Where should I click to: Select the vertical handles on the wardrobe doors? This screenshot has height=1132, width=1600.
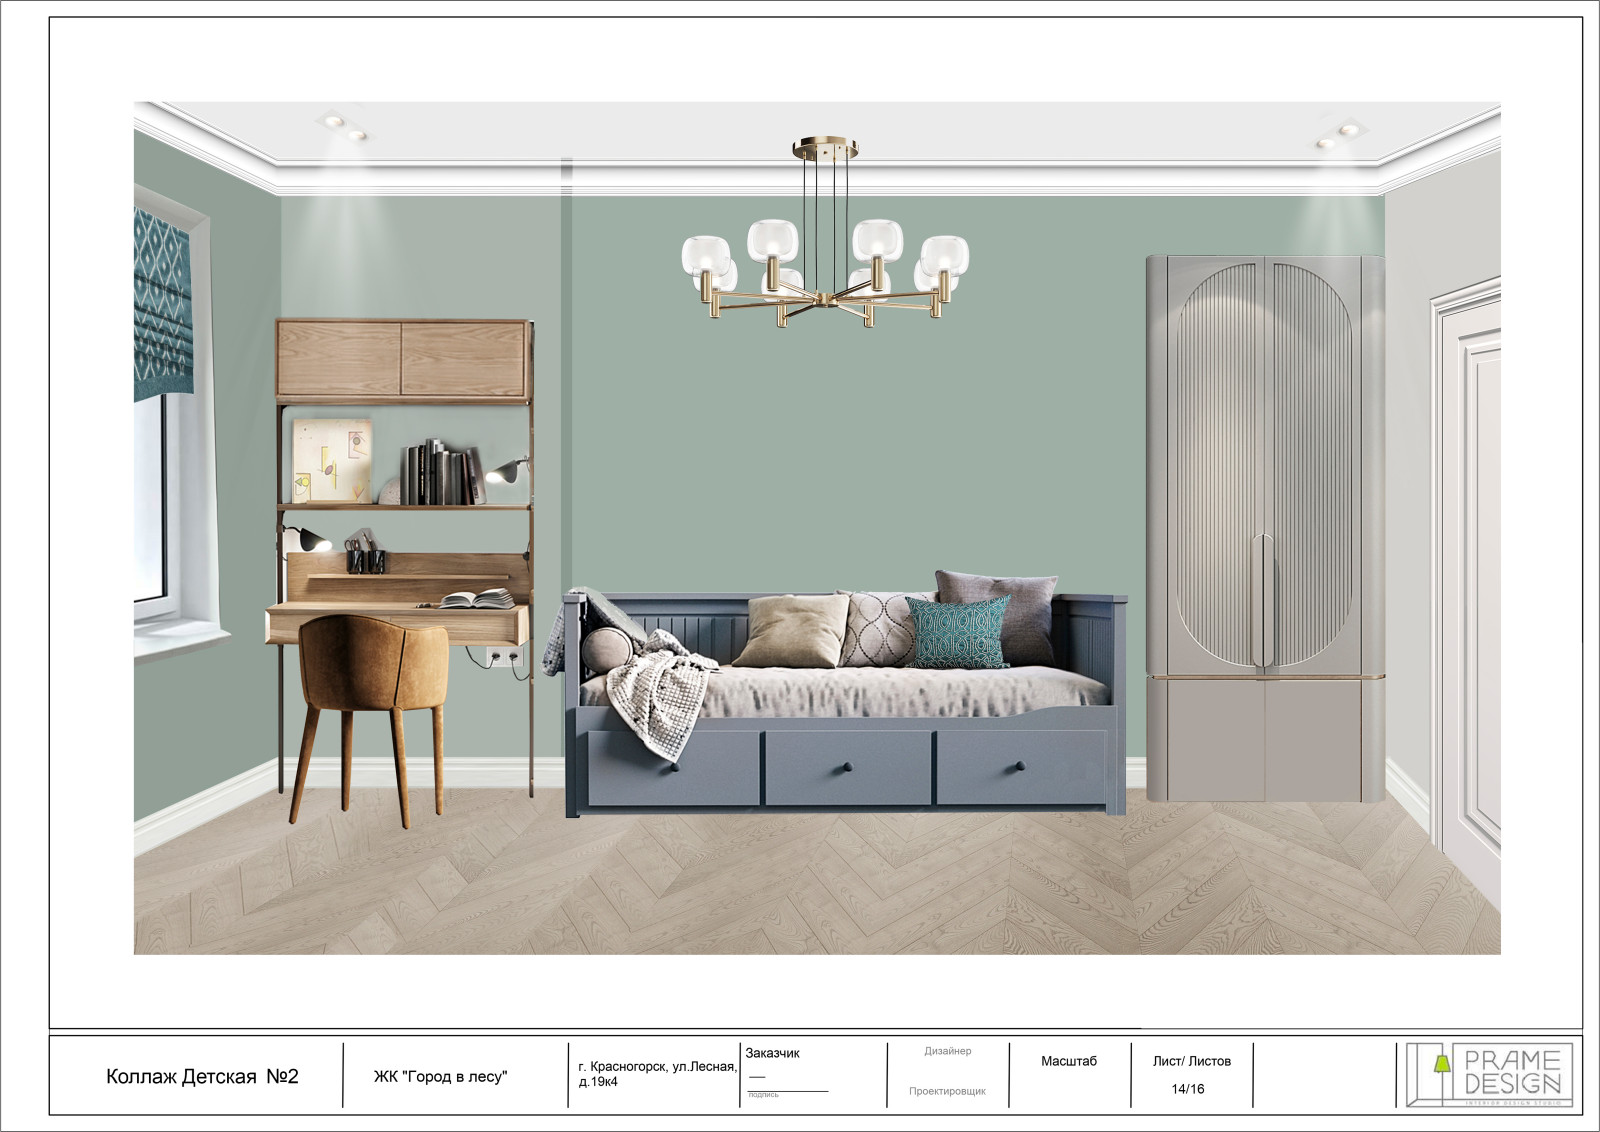[x=1264, y=600]
